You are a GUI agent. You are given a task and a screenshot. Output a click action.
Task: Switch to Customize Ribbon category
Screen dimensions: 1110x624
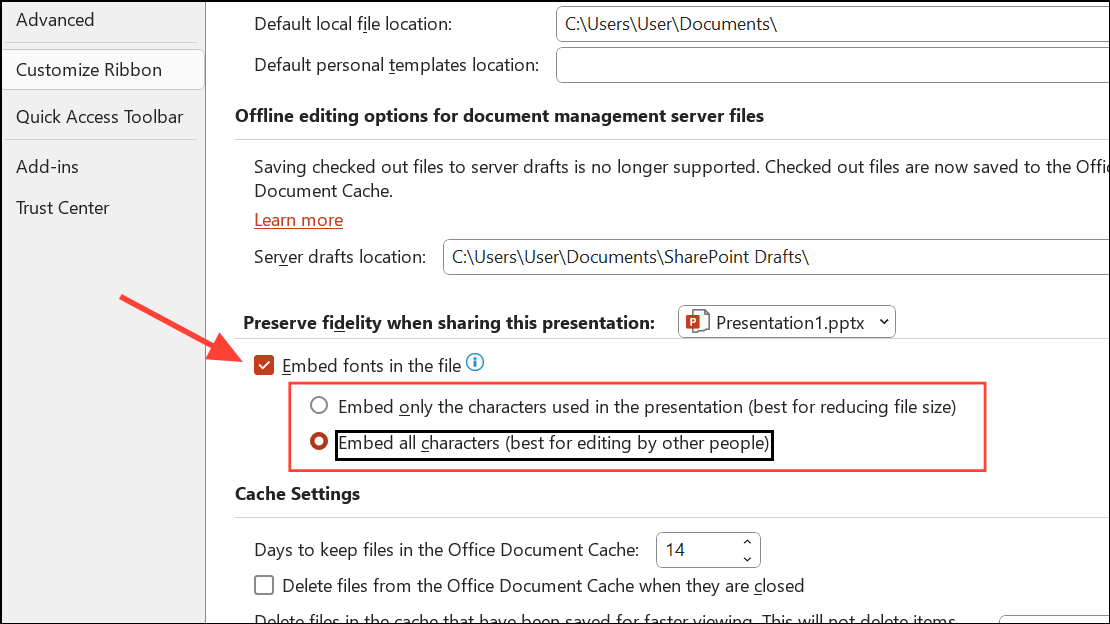89,70
